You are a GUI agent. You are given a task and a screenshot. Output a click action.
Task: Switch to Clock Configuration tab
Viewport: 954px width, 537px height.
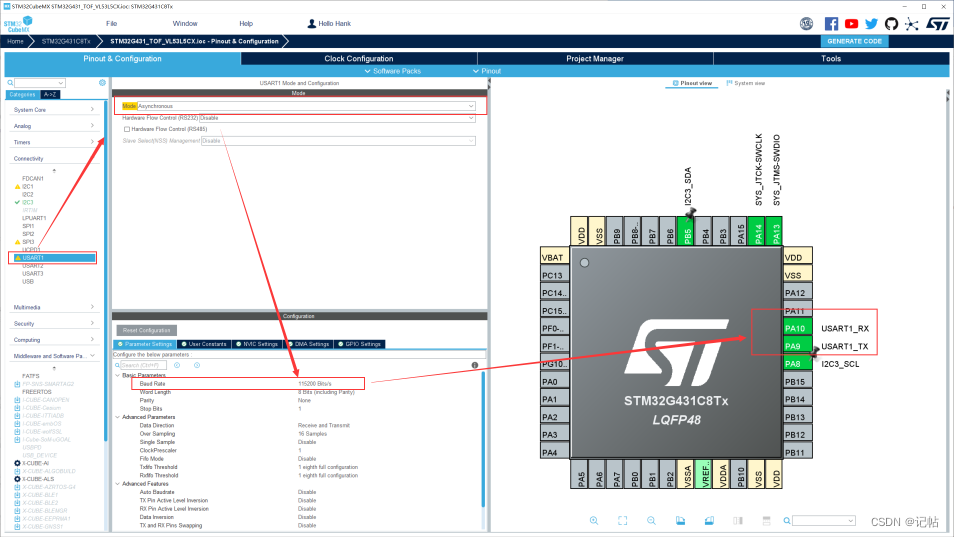359,58
